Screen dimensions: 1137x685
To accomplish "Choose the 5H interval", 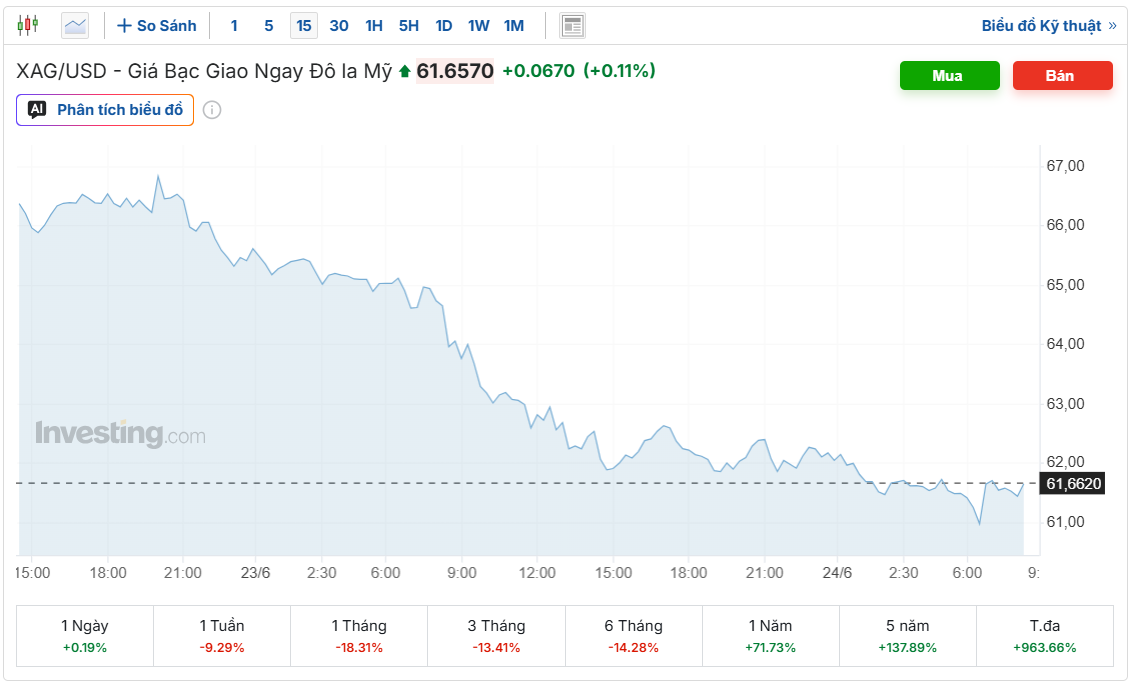I will 409,26.
